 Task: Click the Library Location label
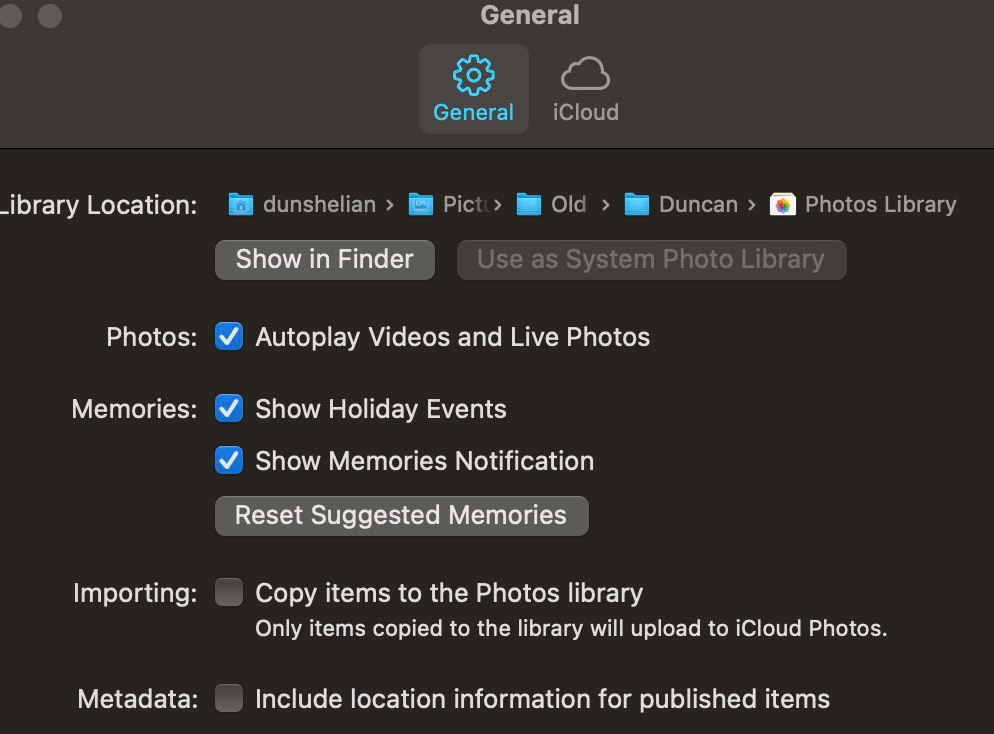[98, 205]
